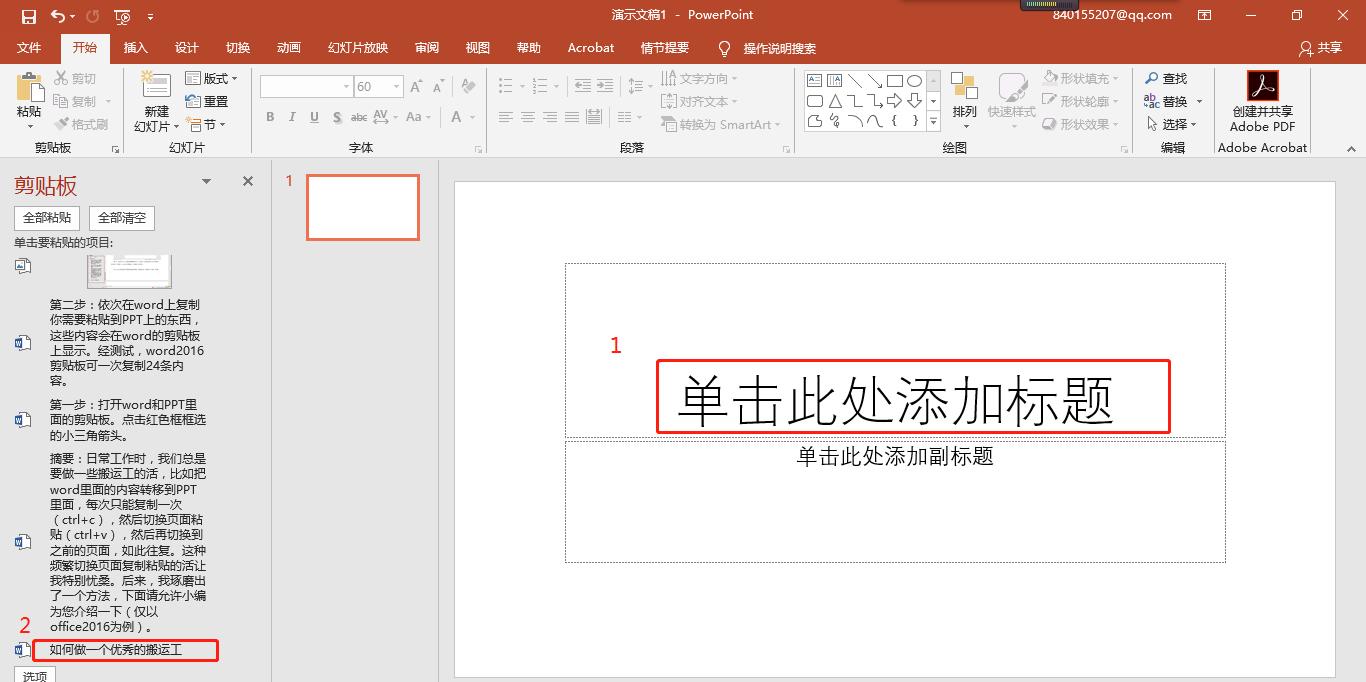The width and height of the screenshot is (1366, 682).
Task: Switch to the 插入 (Insert) ribbon tab
Action: [x=138, y=47]
